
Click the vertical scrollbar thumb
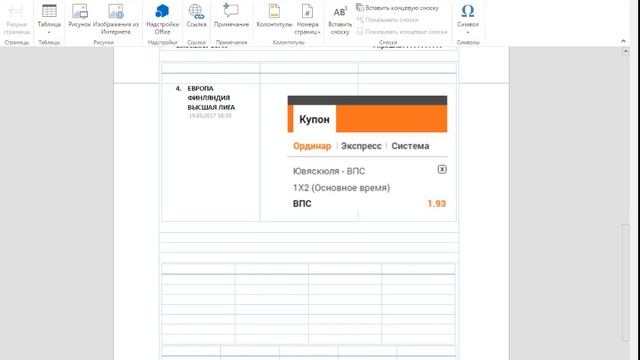tap(625, 282)
